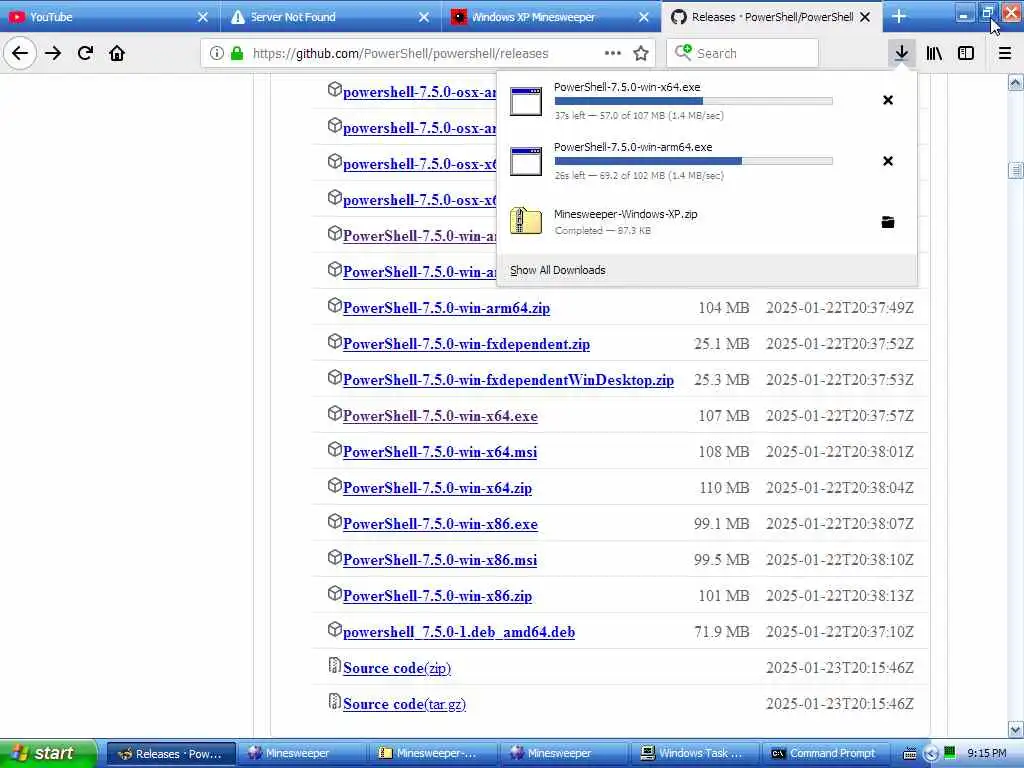Close the Server Not Found tab
Viewport: 1024px width, 768px height.
[424, 17]
